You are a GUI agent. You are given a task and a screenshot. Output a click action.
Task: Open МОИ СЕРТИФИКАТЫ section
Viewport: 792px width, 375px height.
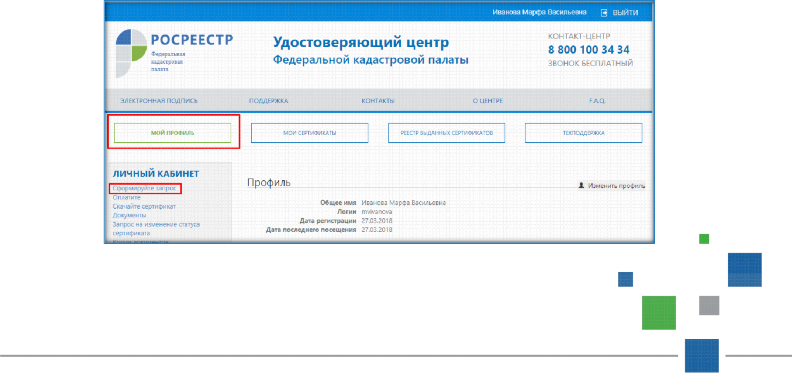pos(310,133)
